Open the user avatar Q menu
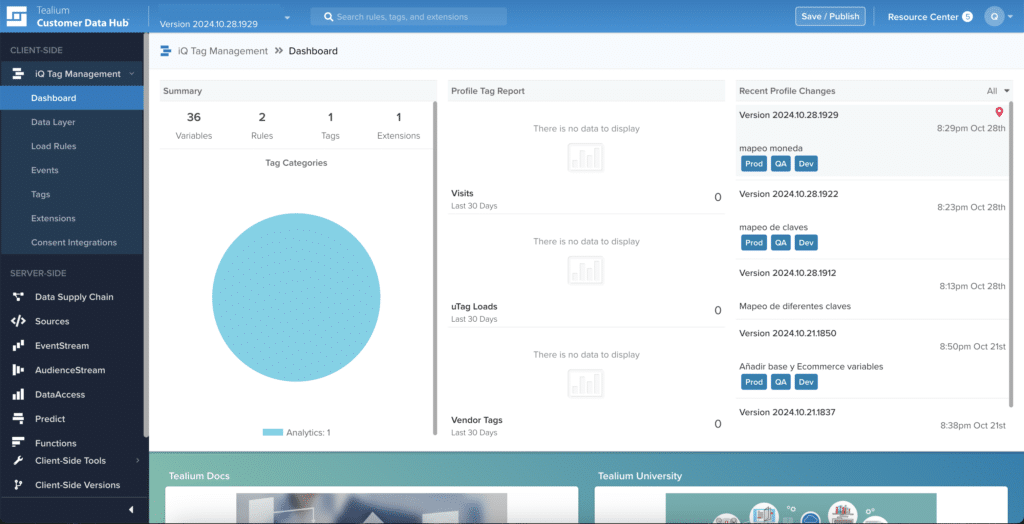The width and height of the screenshot is (1024, 524). pos(994,16)
